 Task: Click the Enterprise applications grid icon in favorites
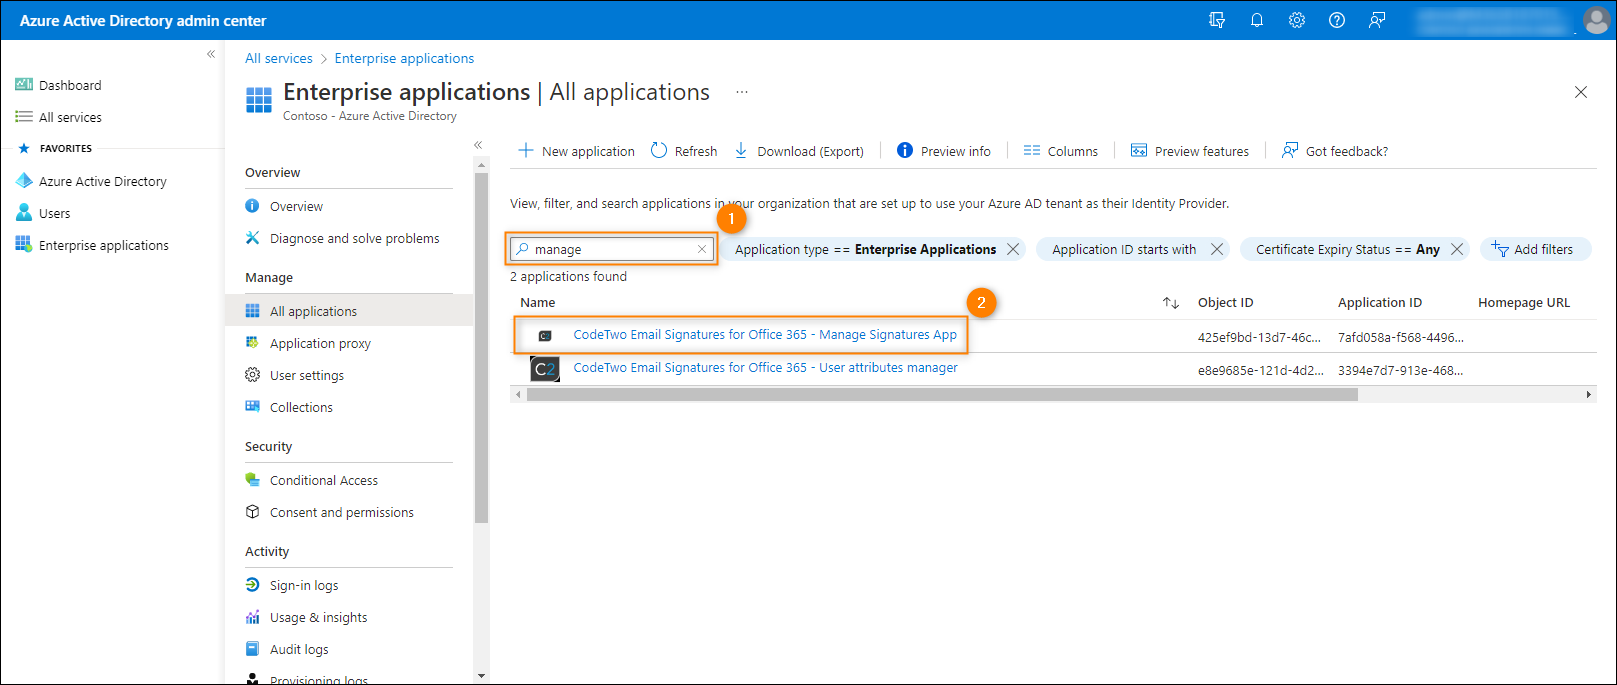pos(24,245)
